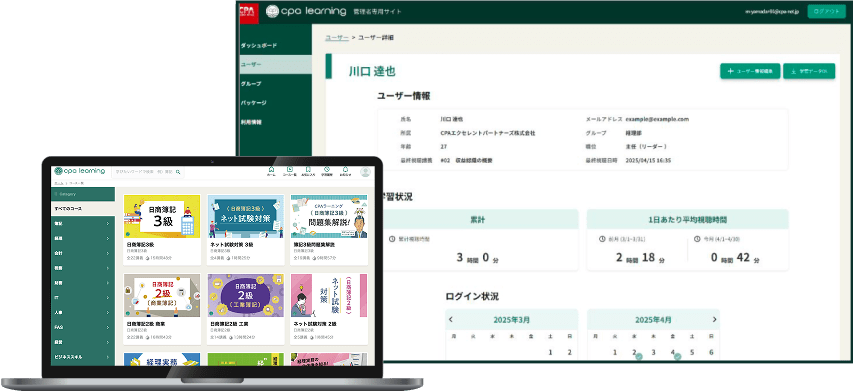Click 2025年3月 calendar heading
Viewport: 853px width, 391px height.
coord(511,320)
